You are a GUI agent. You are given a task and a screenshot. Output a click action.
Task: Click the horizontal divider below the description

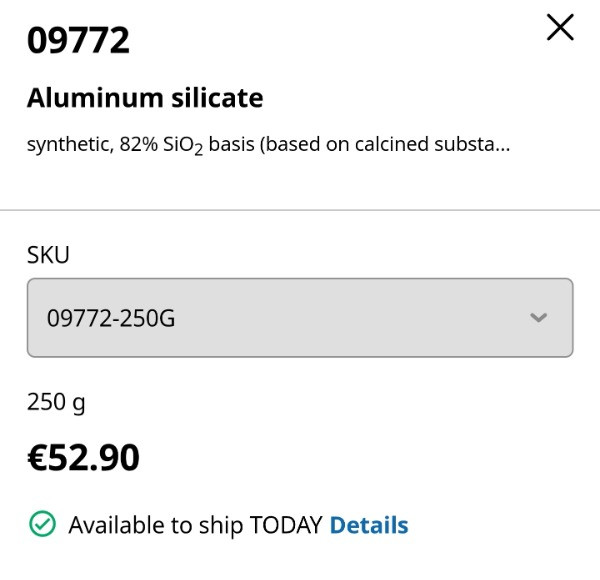pos(300,210)
